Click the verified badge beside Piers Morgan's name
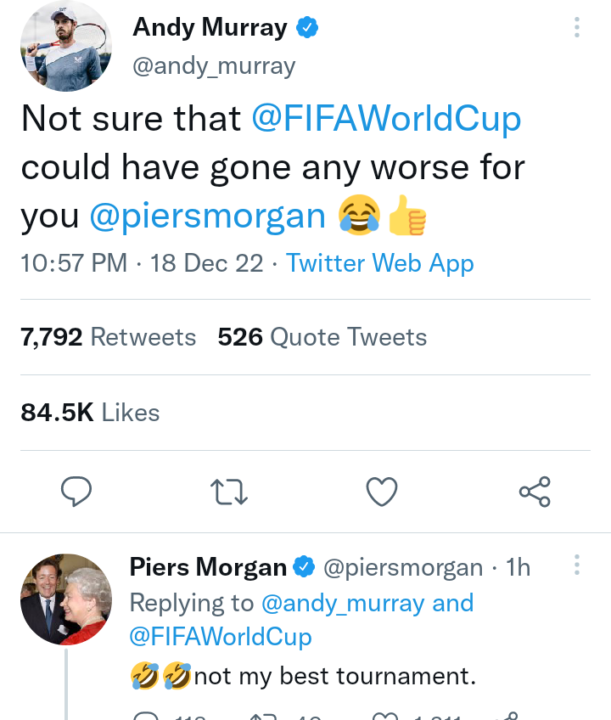This screenshot has width=611, height=720. click(303, 568)
